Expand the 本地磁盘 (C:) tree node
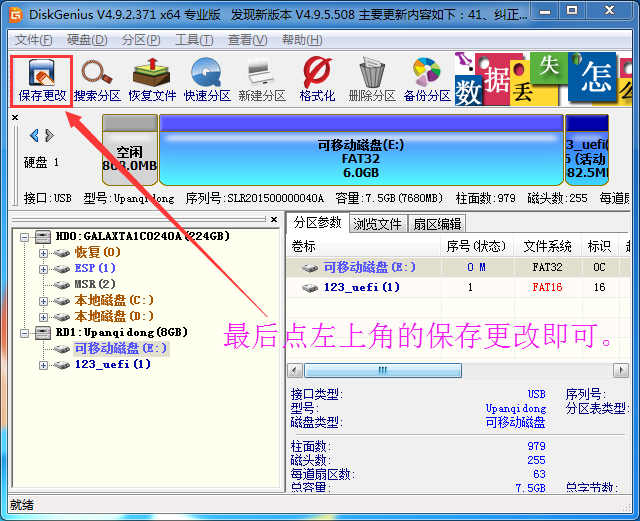 (43, 301)
